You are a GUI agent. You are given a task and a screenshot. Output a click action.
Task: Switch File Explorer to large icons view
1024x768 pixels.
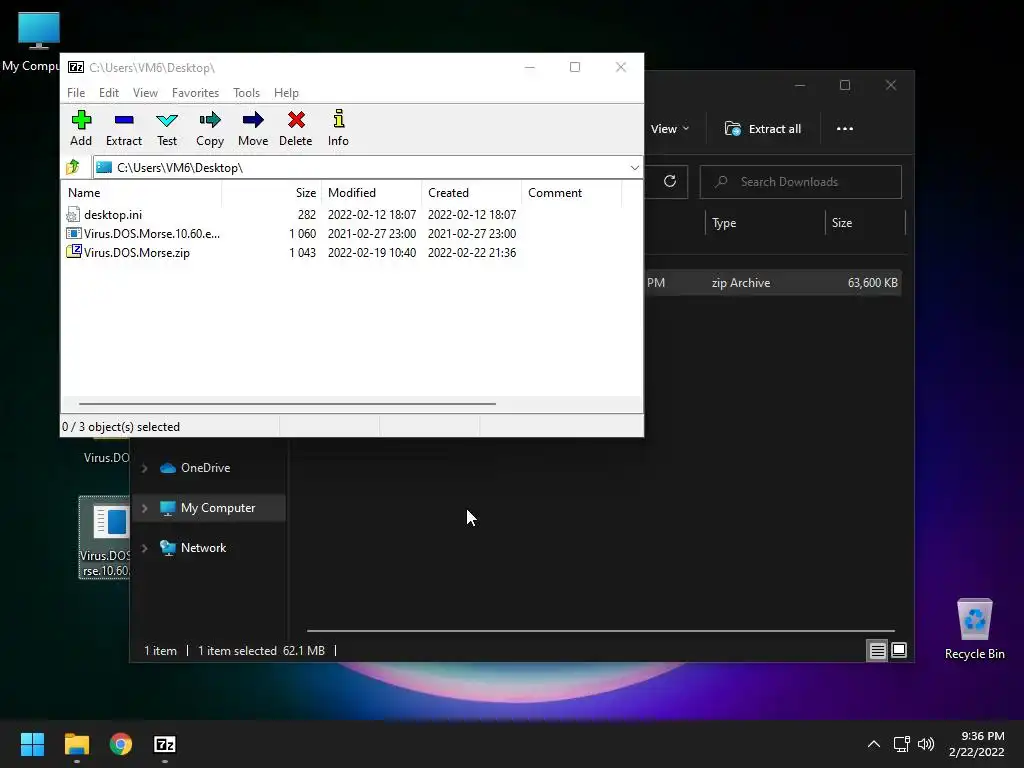[899, 650]
